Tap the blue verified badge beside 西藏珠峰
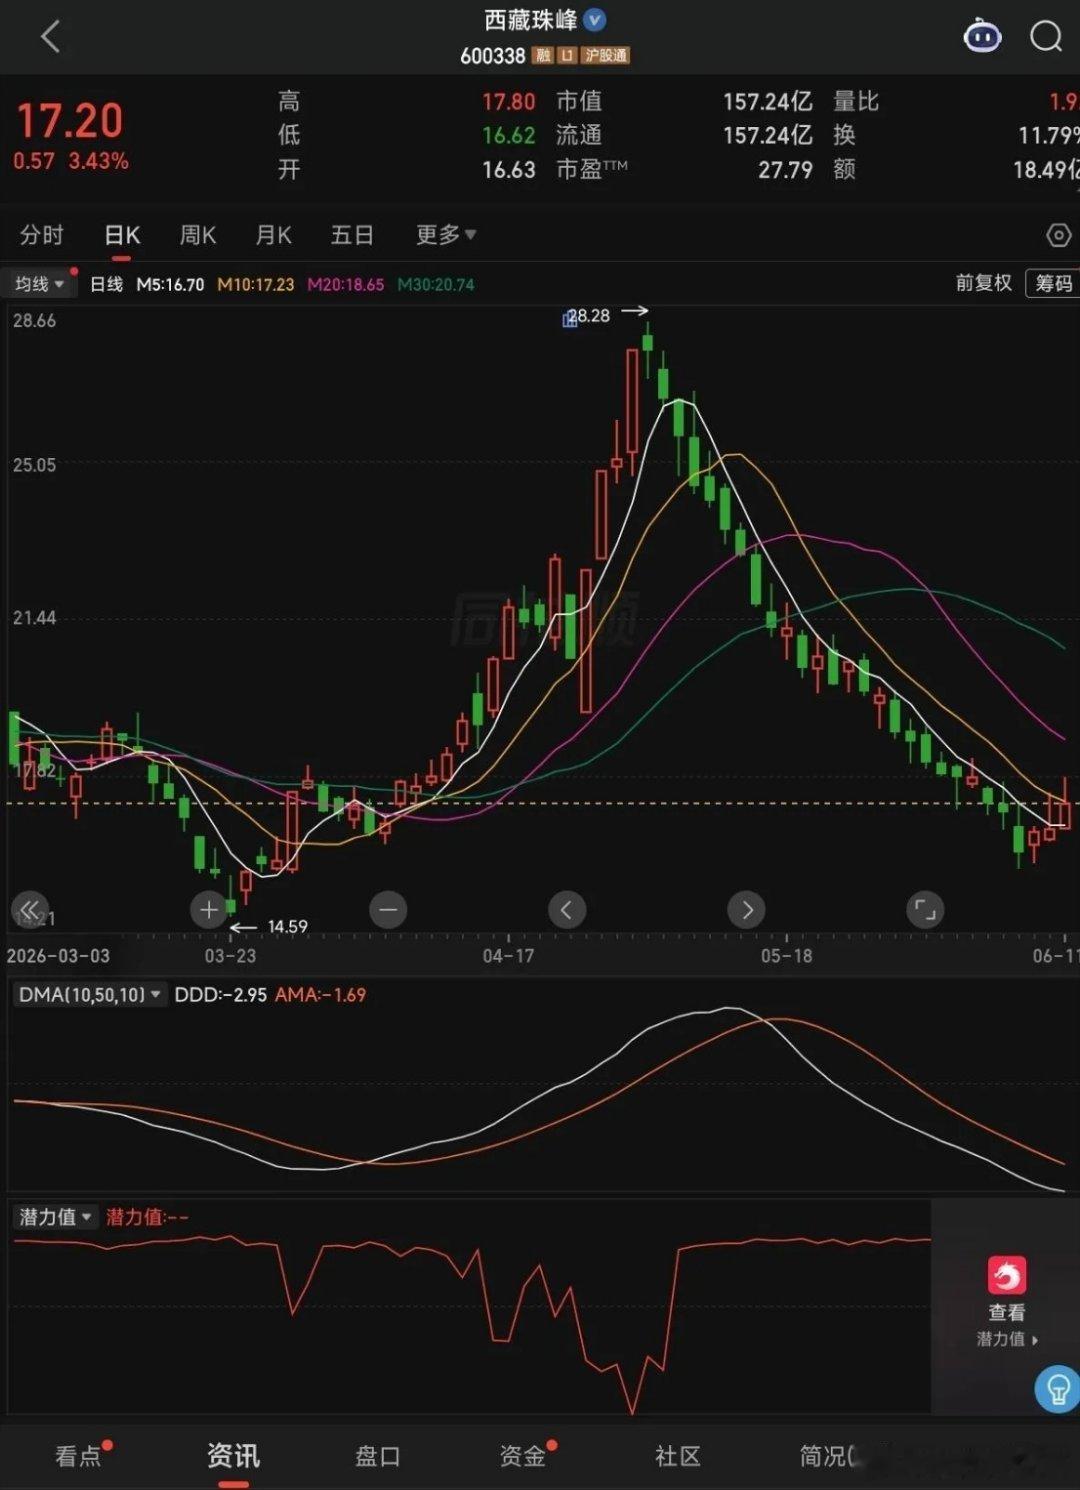Image resolution: width=1080 pixels, height=1490 pixels. tap(594, 20)
